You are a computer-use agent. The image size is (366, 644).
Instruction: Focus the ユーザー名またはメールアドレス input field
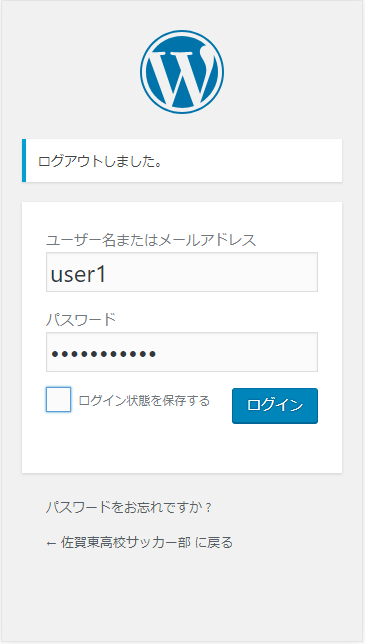[182, 272]
